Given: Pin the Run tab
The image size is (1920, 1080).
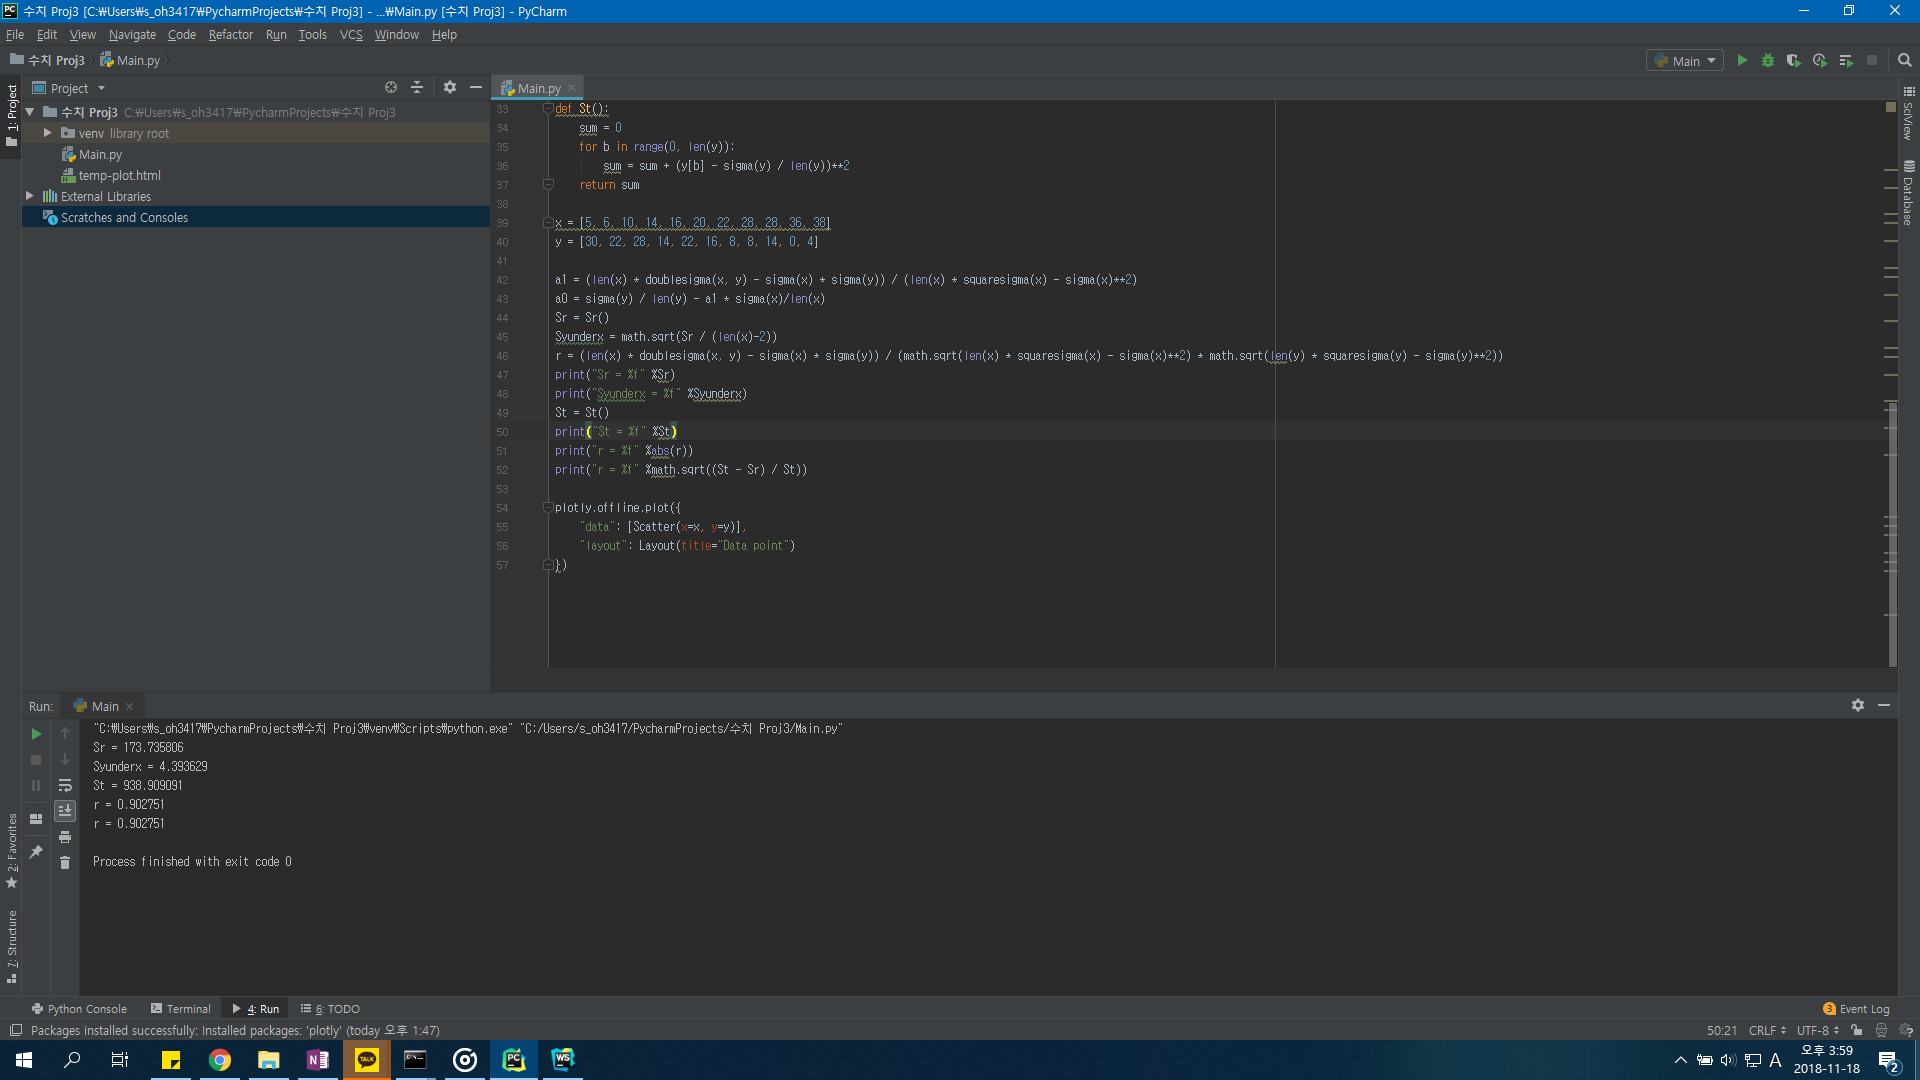Looking at the screenshot, I should point(37,852).
